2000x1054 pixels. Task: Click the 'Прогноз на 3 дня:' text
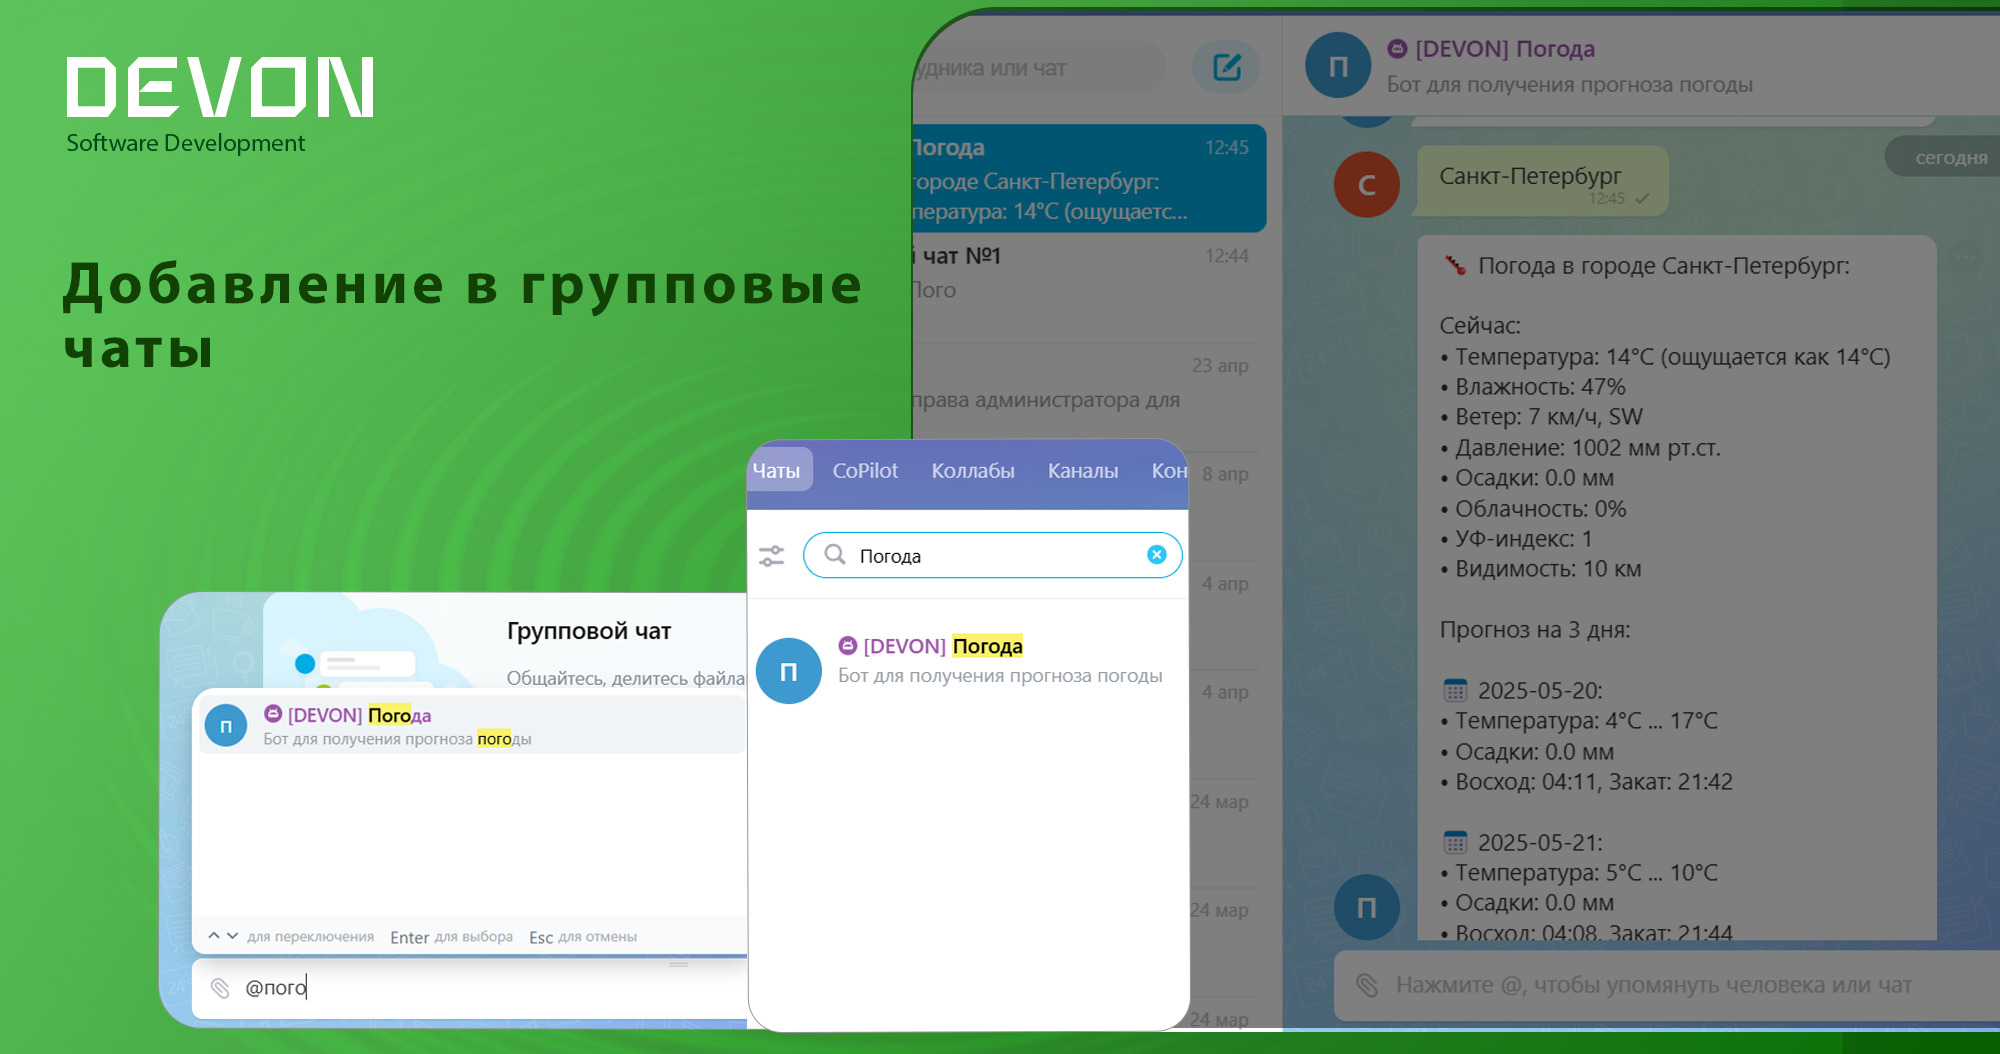point(1535,630)
